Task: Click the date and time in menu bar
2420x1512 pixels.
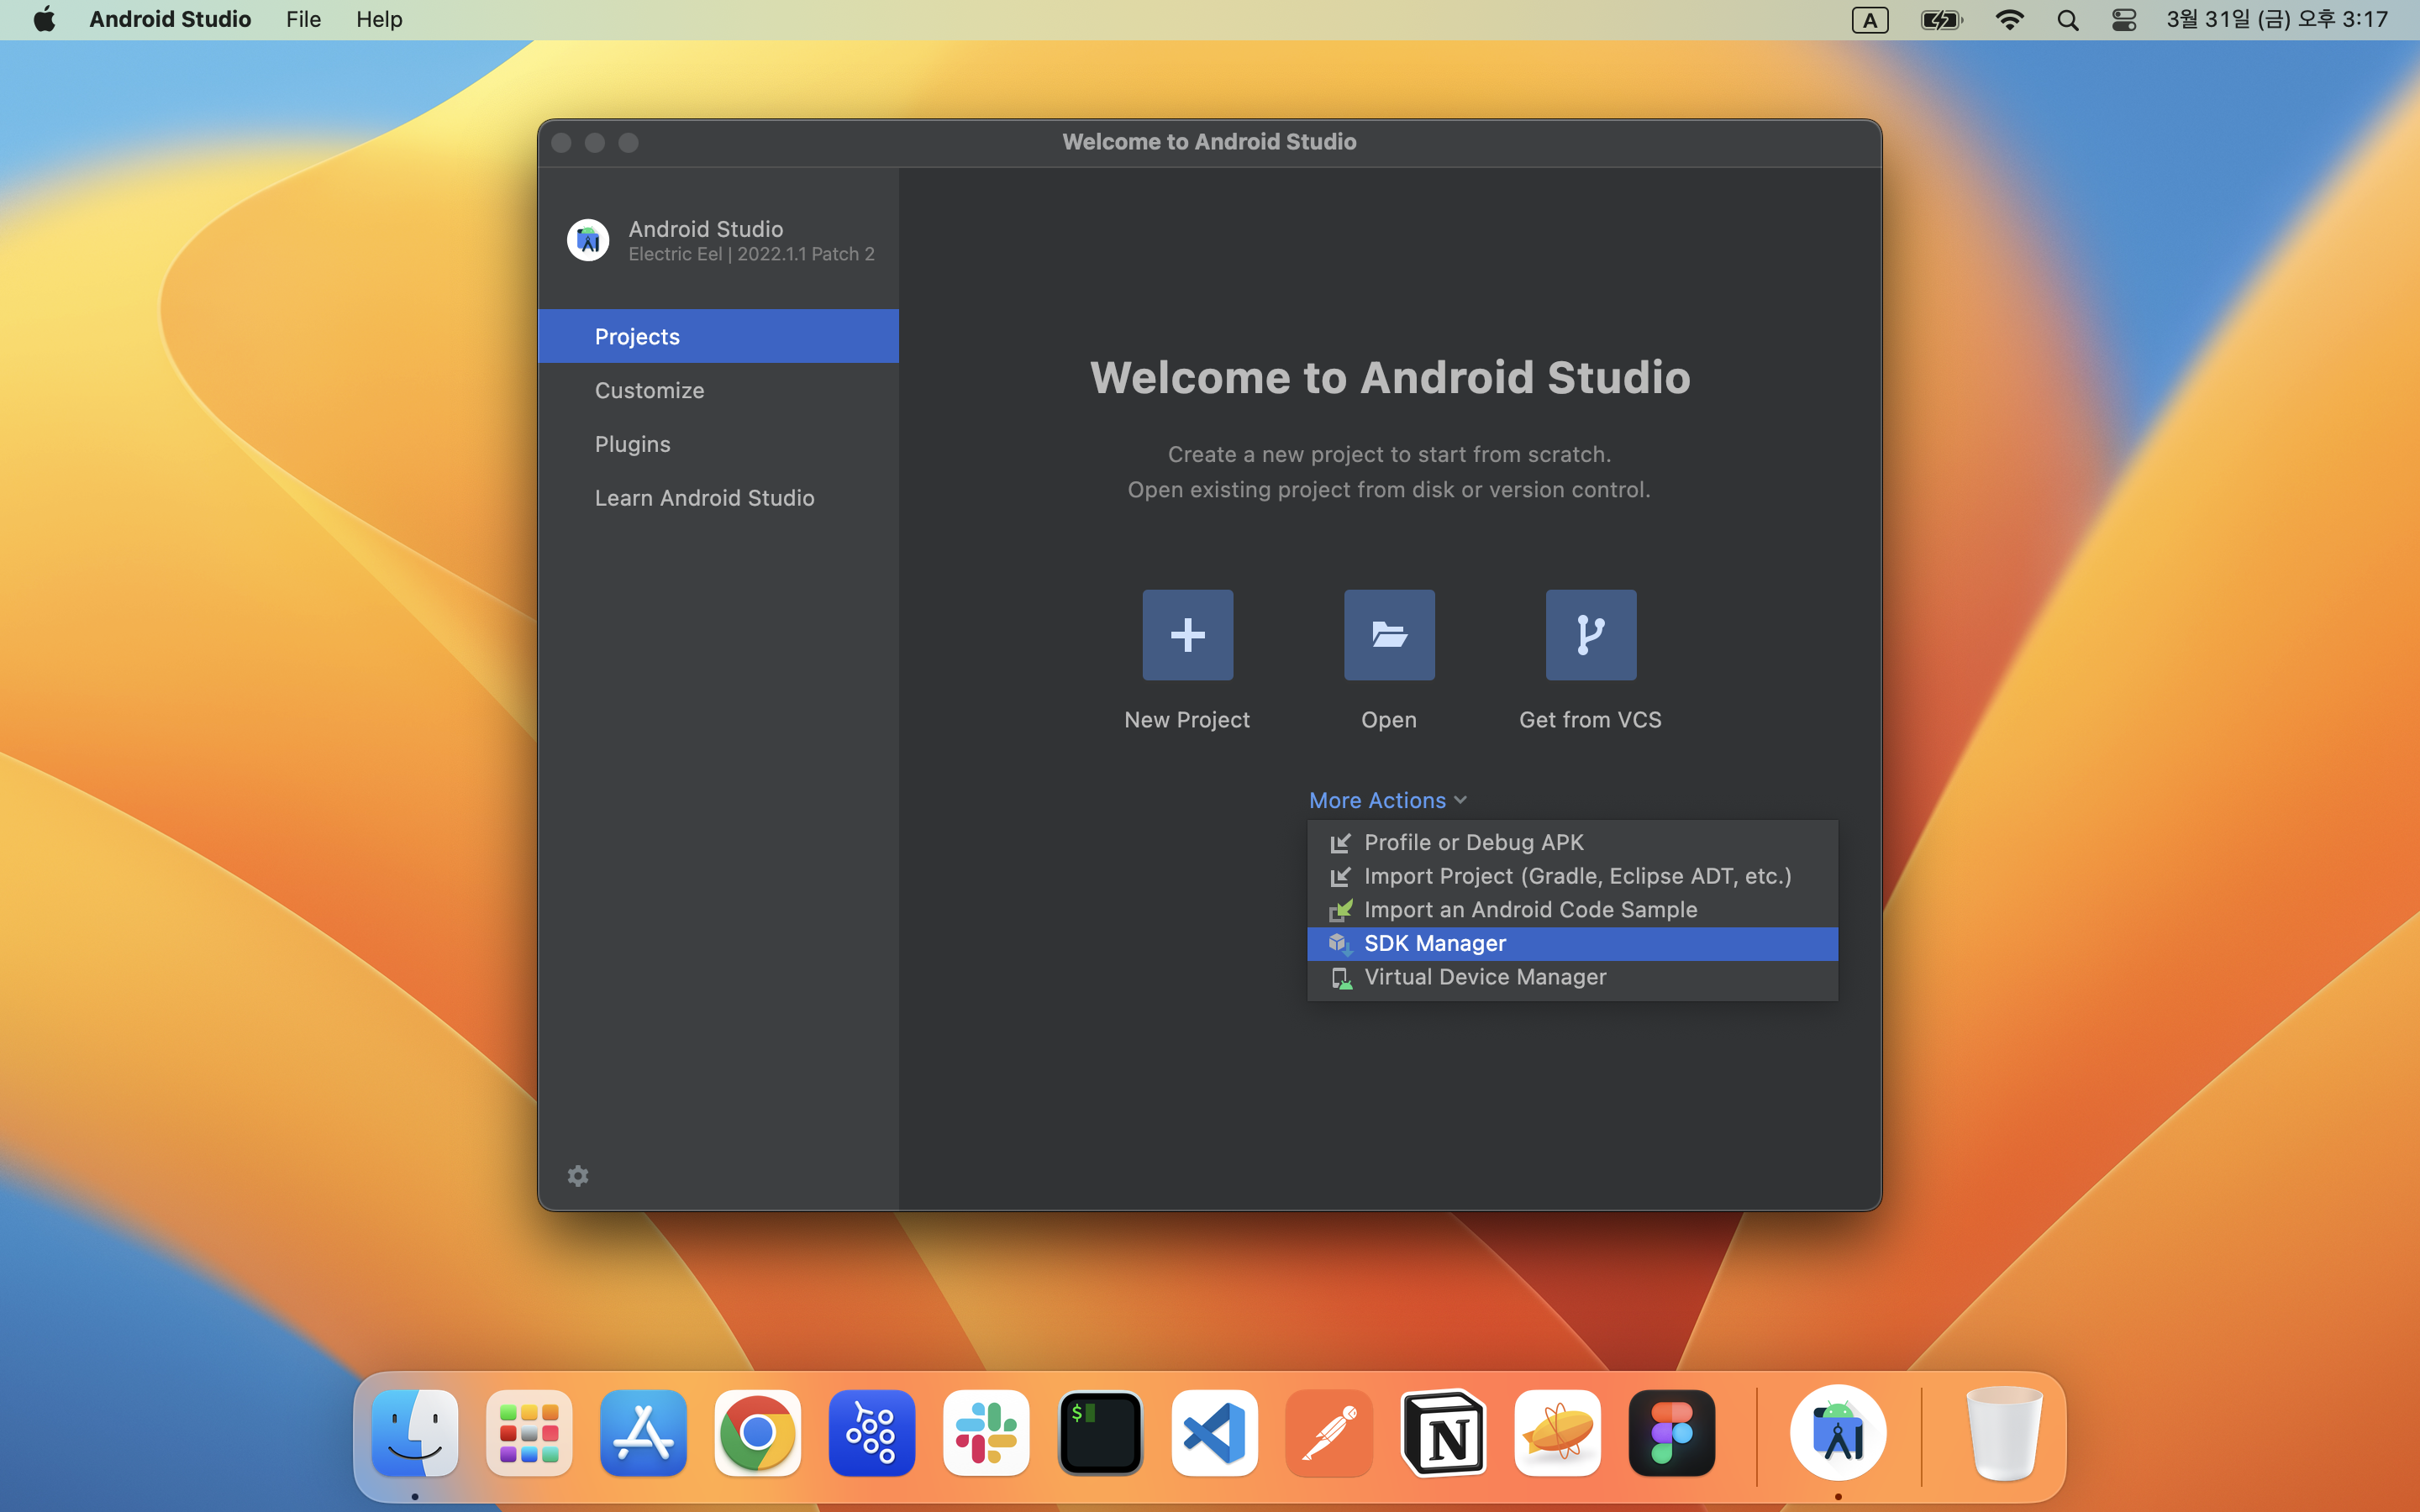Action: 2277,20
